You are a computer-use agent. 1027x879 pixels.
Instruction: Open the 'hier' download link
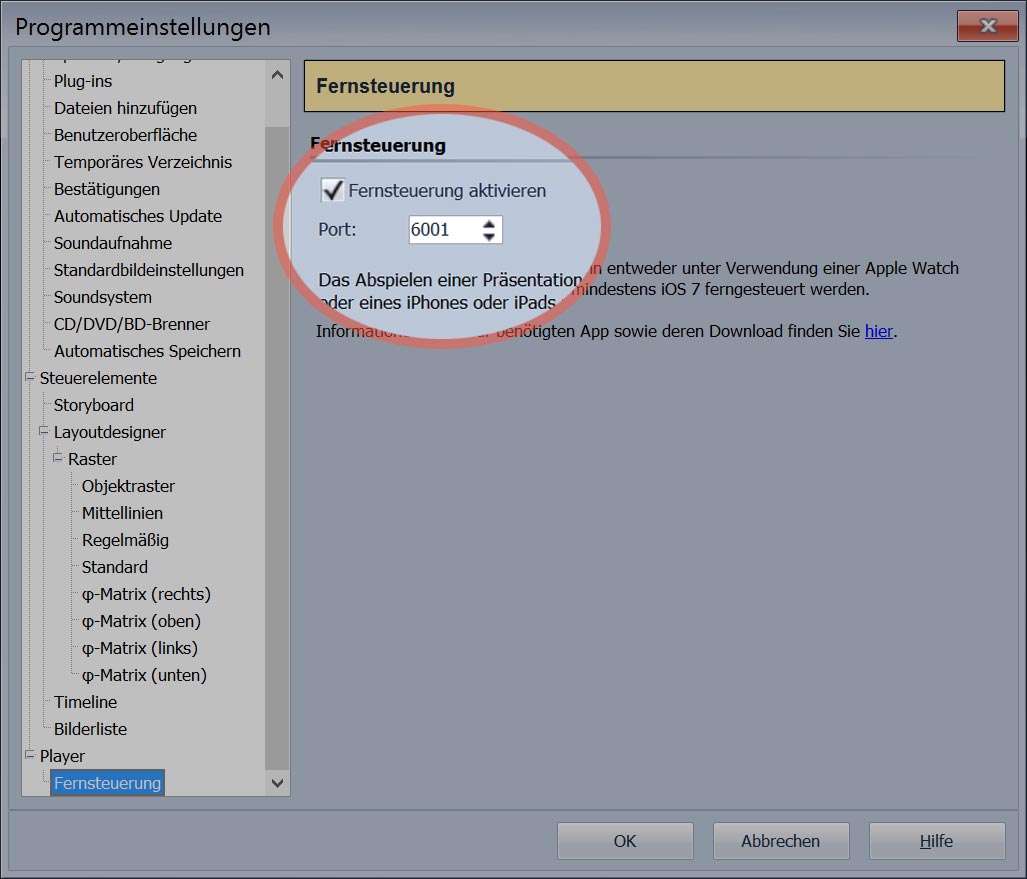point(879,331)
